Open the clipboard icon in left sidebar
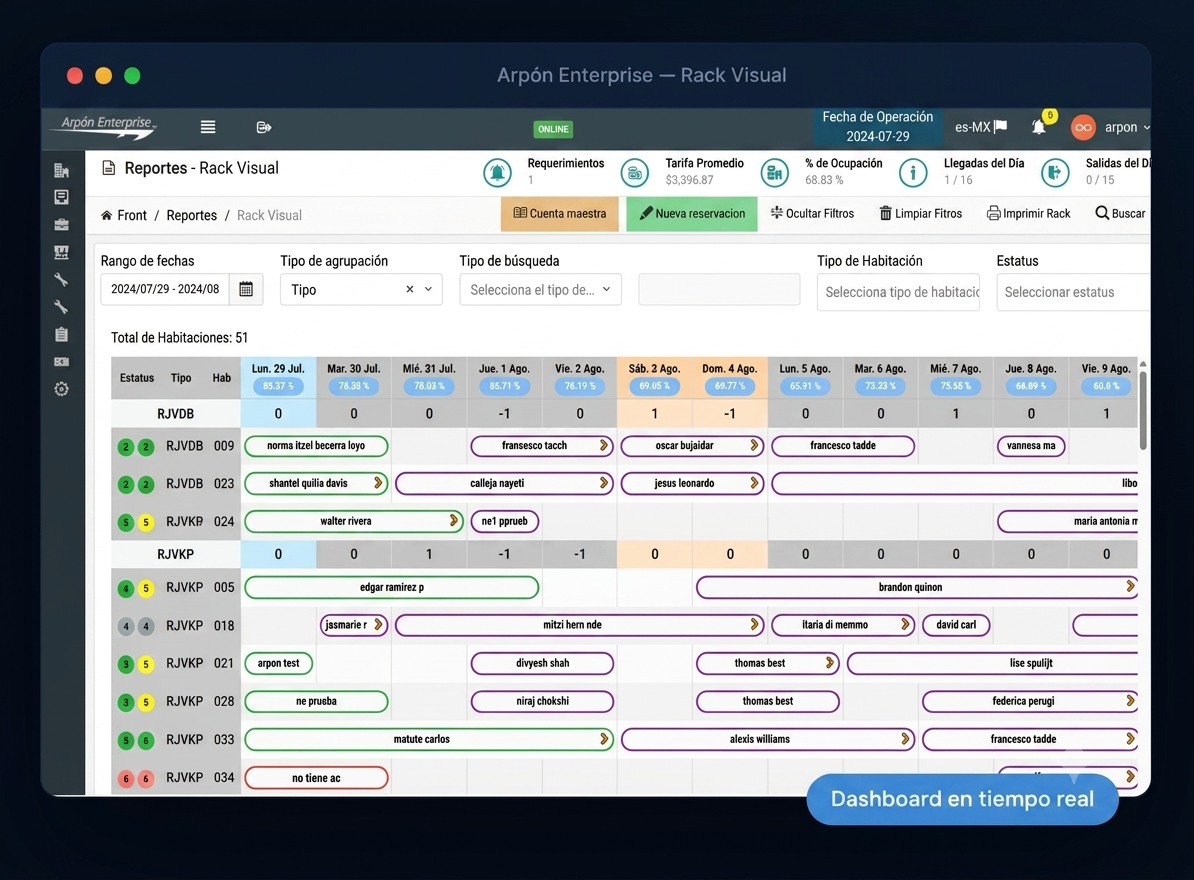 62,334
